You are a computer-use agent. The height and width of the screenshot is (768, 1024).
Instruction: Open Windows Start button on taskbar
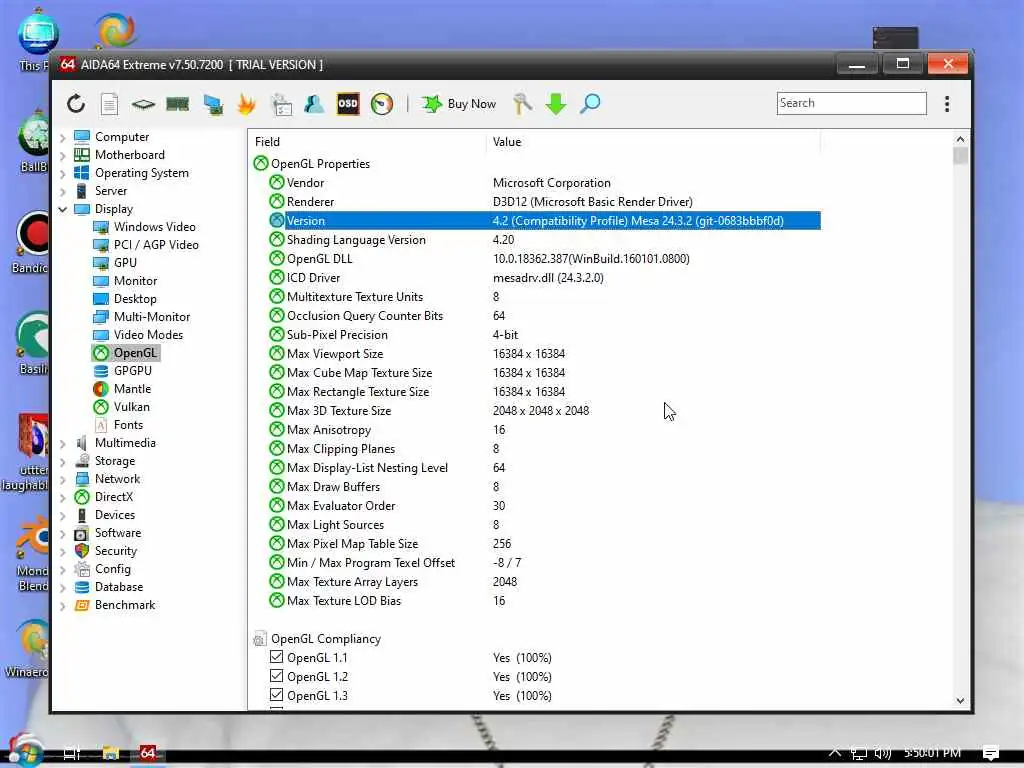[25, 751]
